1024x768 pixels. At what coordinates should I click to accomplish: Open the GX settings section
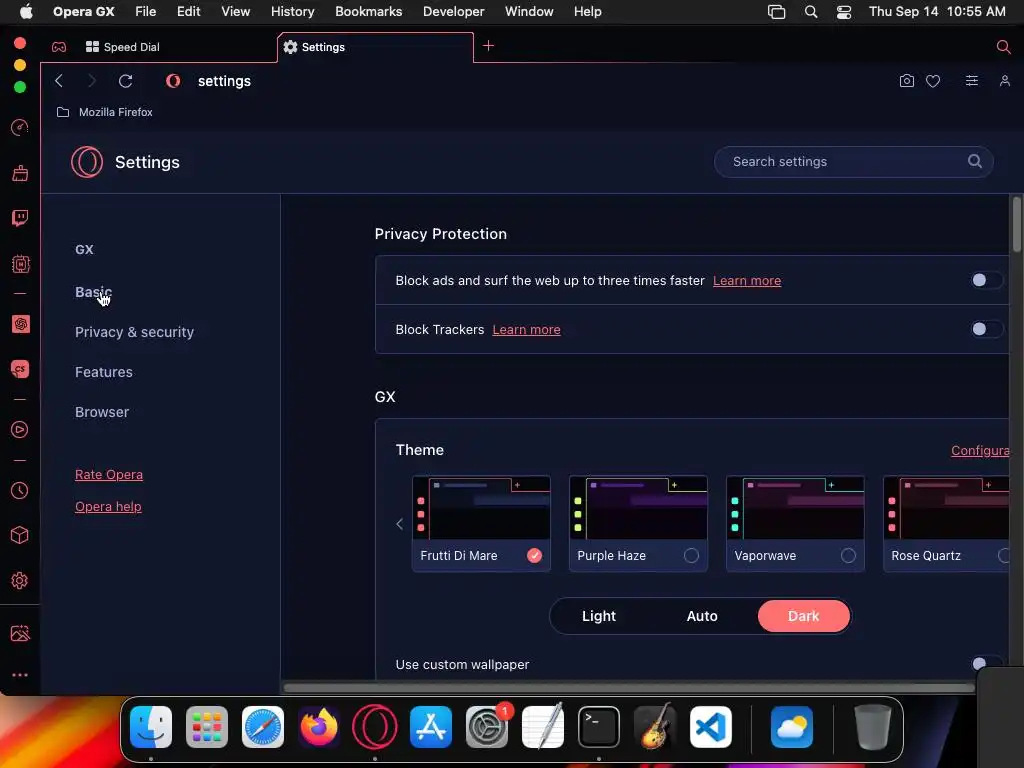[x=84, y=249]
